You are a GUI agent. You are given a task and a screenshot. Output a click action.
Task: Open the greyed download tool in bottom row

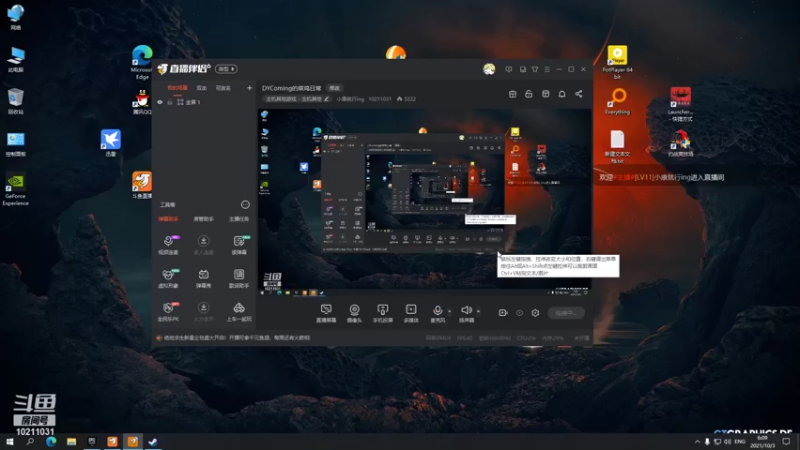click(x=203, y=312)
